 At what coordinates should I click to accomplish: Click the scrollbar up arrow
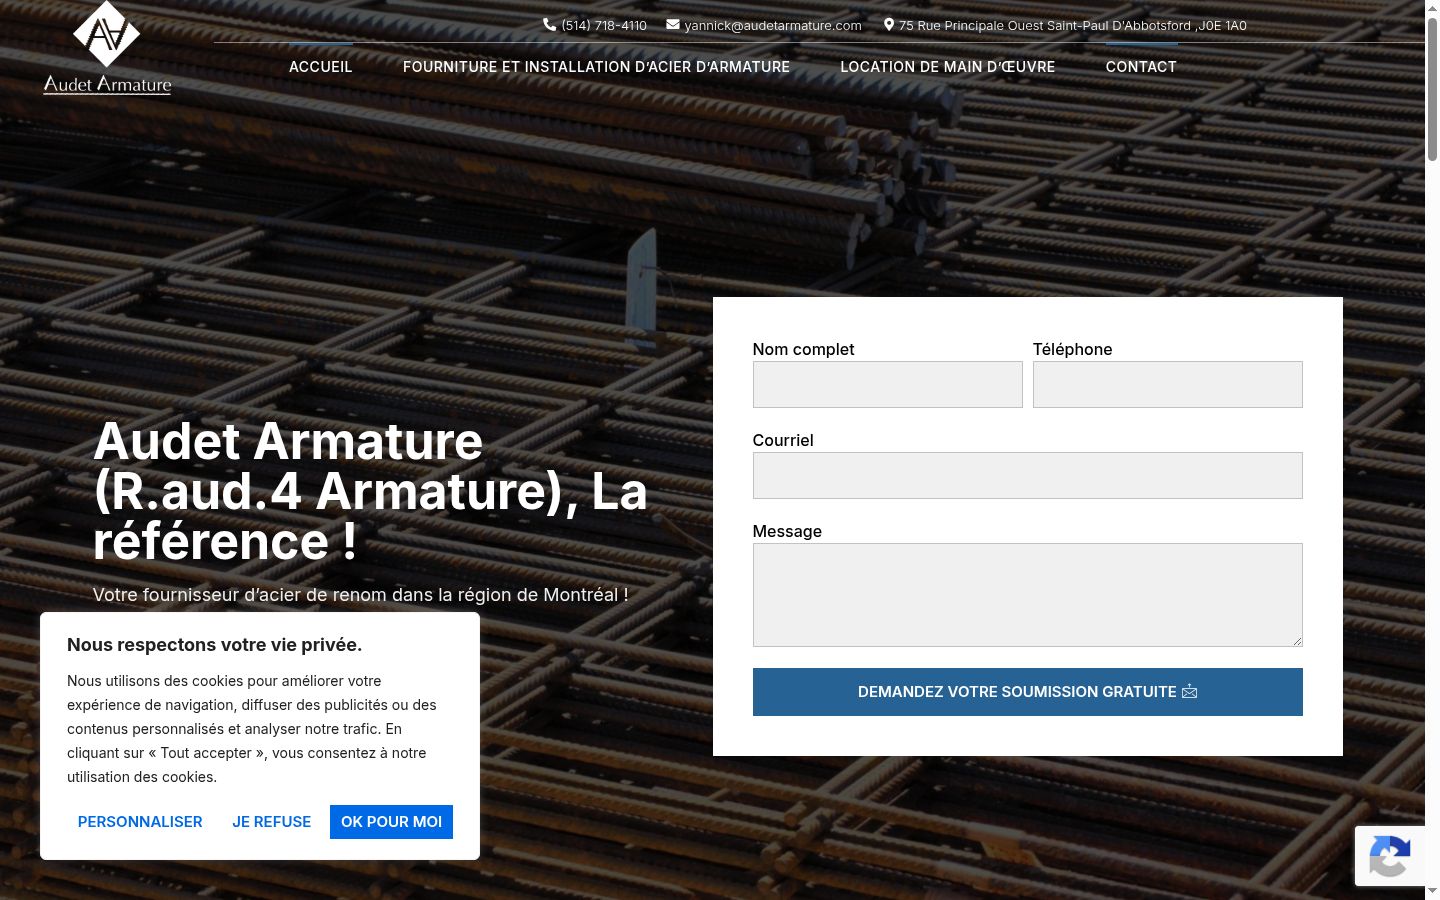click(x=1432, y=8)
